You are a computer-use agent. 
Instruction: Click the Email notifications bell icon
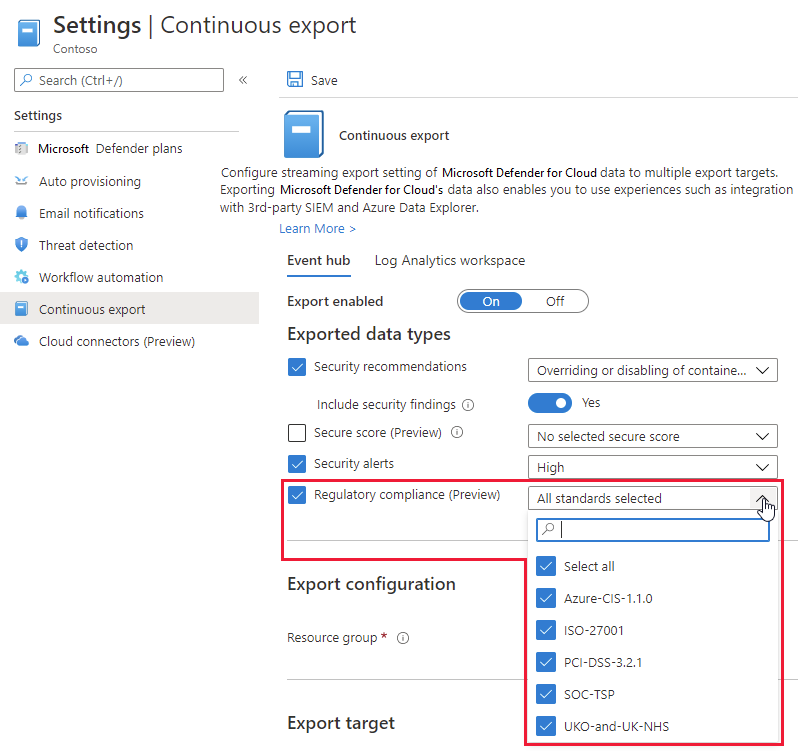pos(21,213)
